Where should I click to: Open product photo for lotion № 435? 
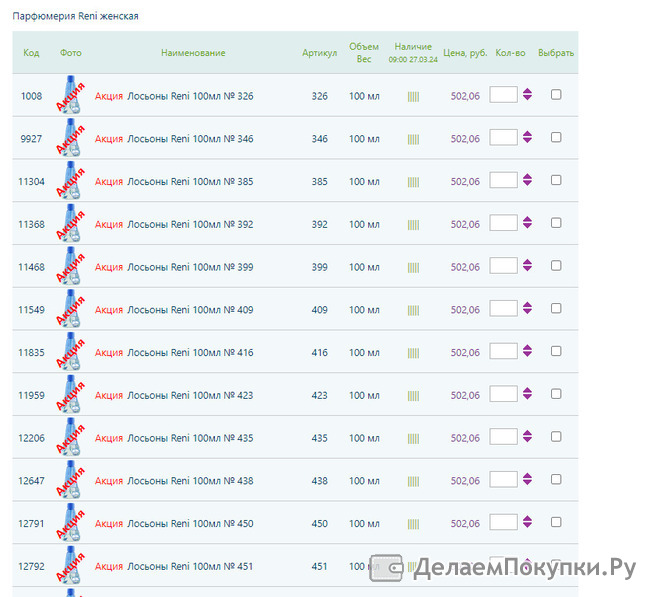(70, 437)
